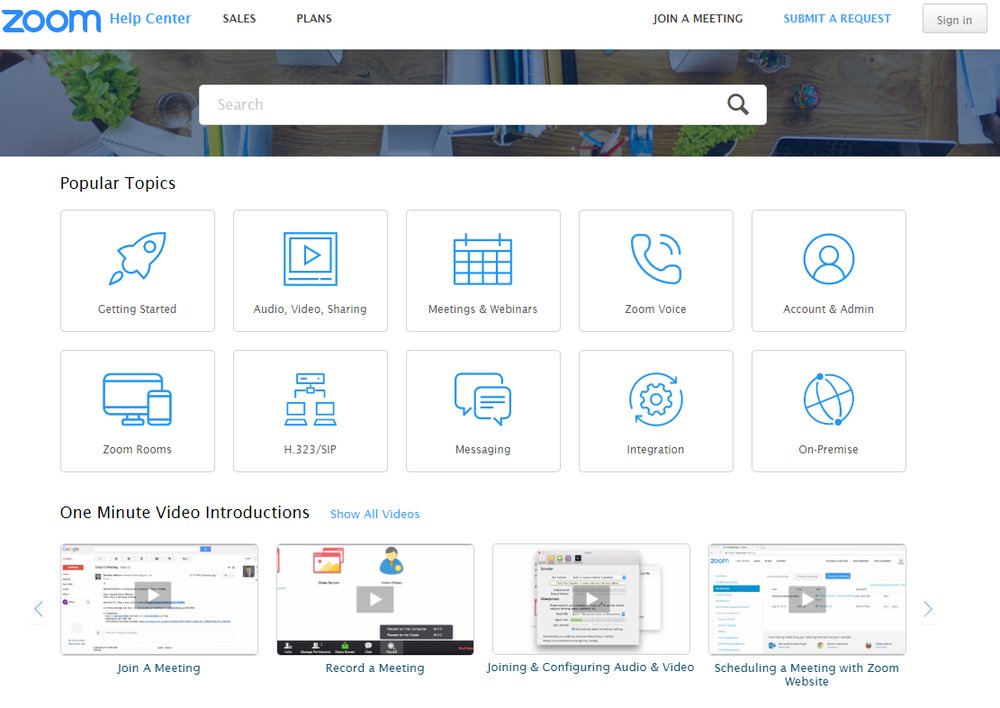Play the Record a Meeting video thumbnail
This screenshot has height=708, width=1000.
click(375, 599)
